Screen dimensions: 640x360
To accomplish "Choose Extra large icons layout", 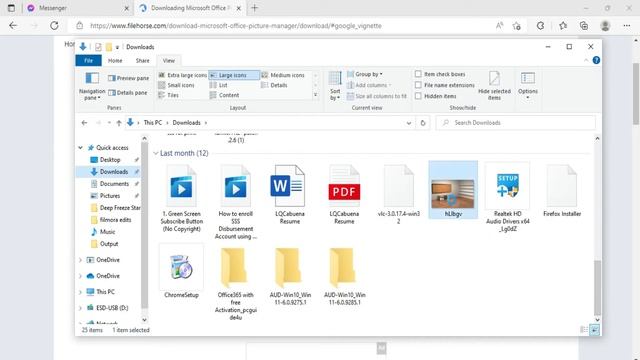I will pos(182,75).
